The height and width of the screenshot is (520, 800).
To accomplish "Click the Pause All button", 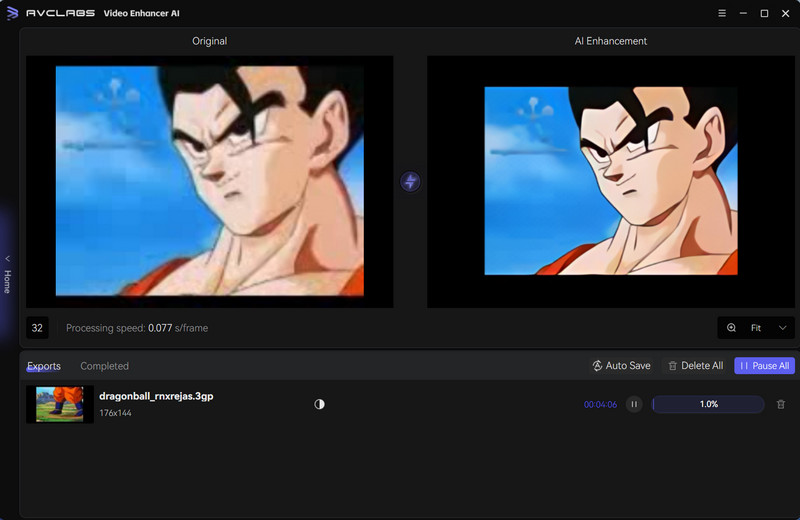I will (x=764, y=365).
